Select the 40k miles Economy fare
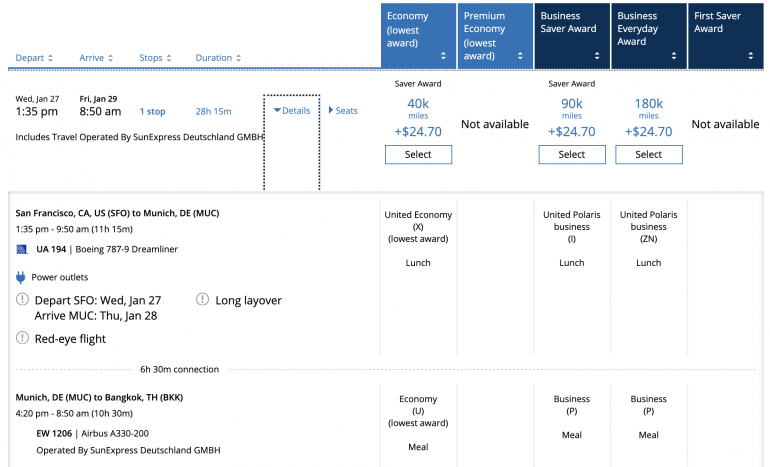 coord(418,155)
